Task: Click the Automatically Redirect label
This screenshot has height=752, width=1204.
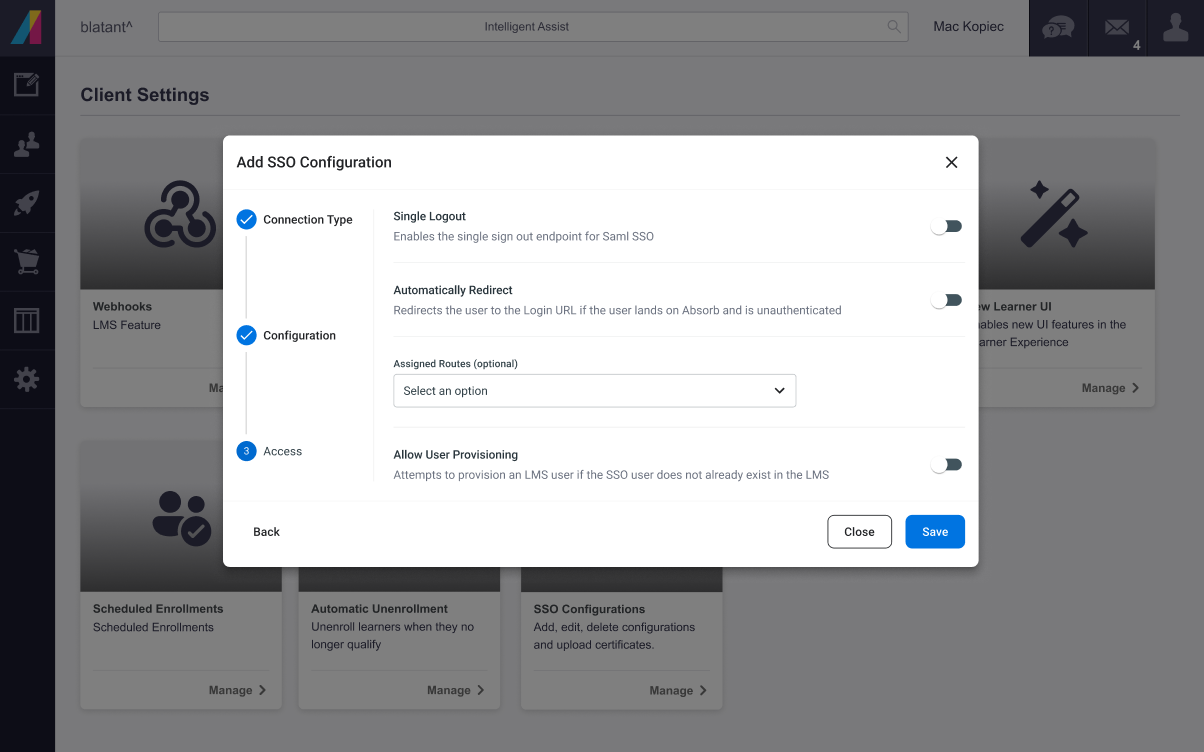Action: click(x=453, y=290)
